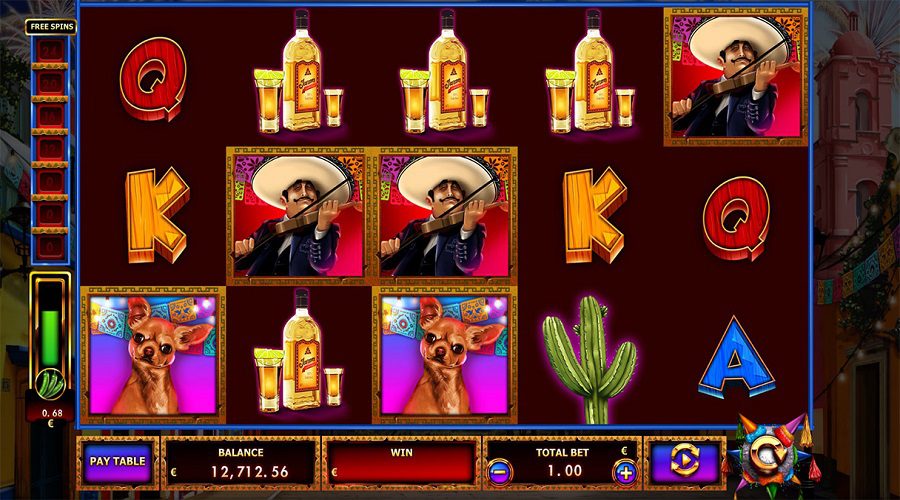Click the blue A symbol
Screen dimensions: 900x500
click(734, 357)
